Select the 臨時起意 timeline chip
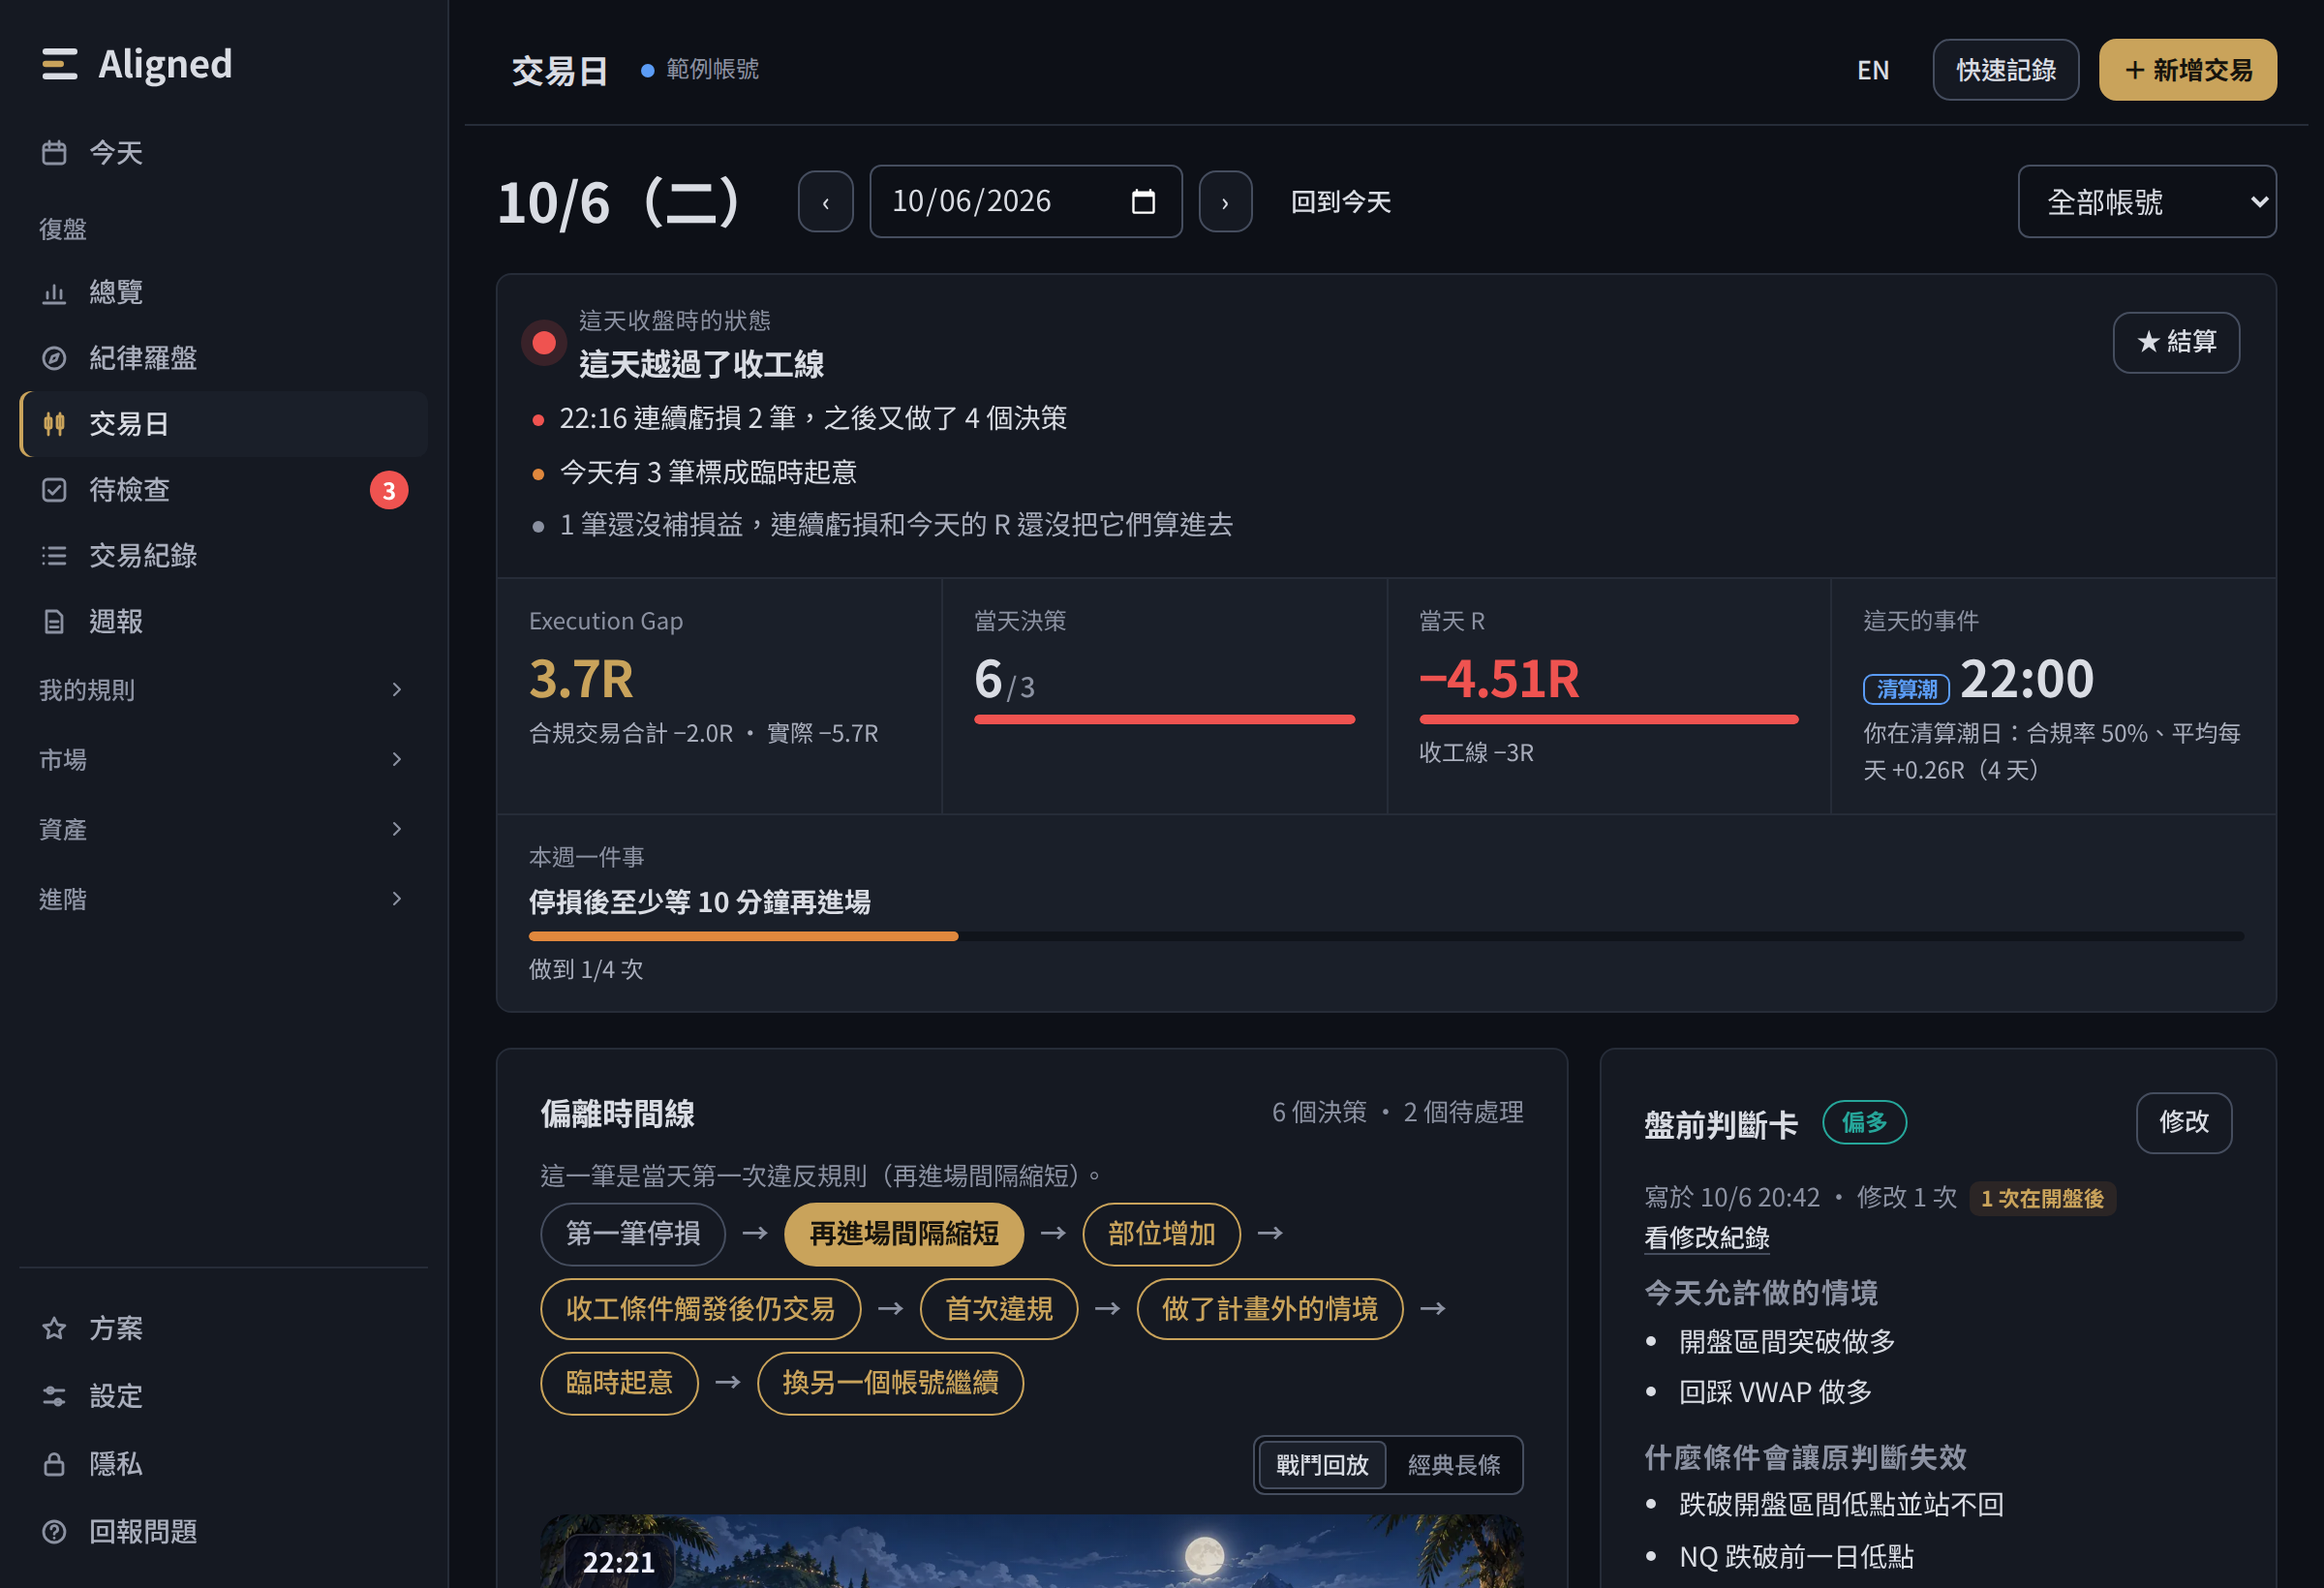Image resolution: width=2324 pixels, height=1588 pixels. (619, 1384)
